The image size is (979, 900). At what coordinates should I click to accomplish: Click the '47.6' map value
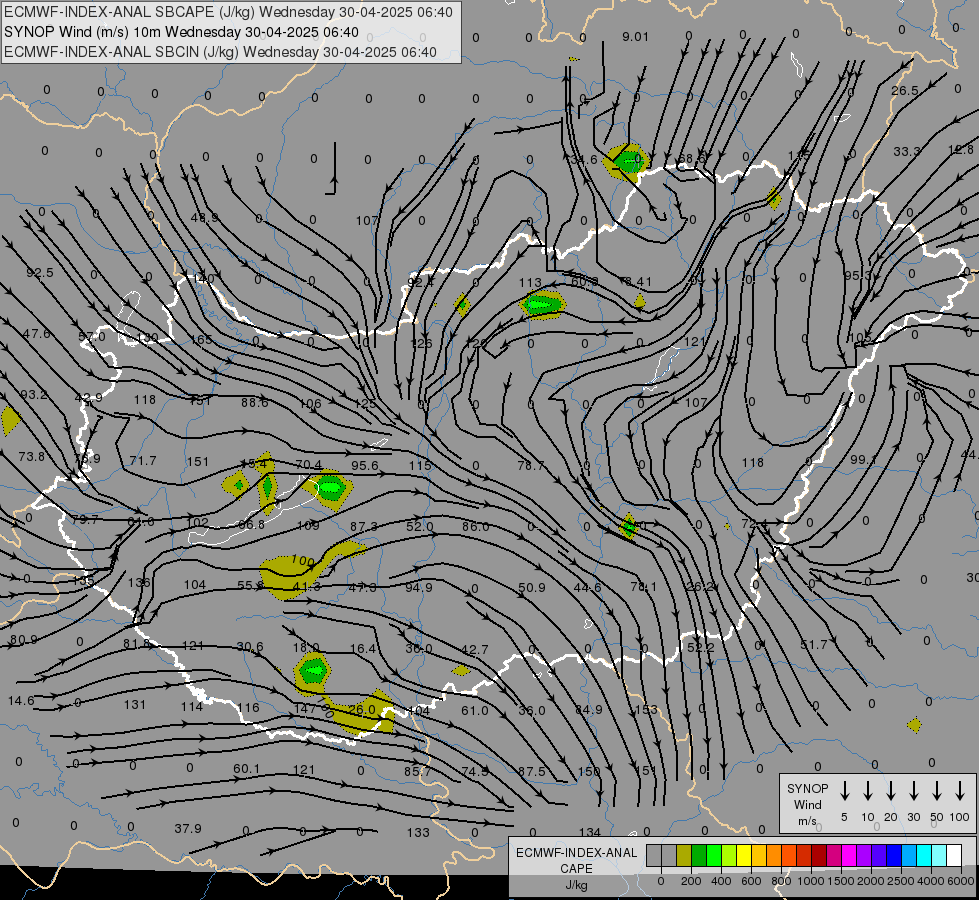tap(36, 334)
